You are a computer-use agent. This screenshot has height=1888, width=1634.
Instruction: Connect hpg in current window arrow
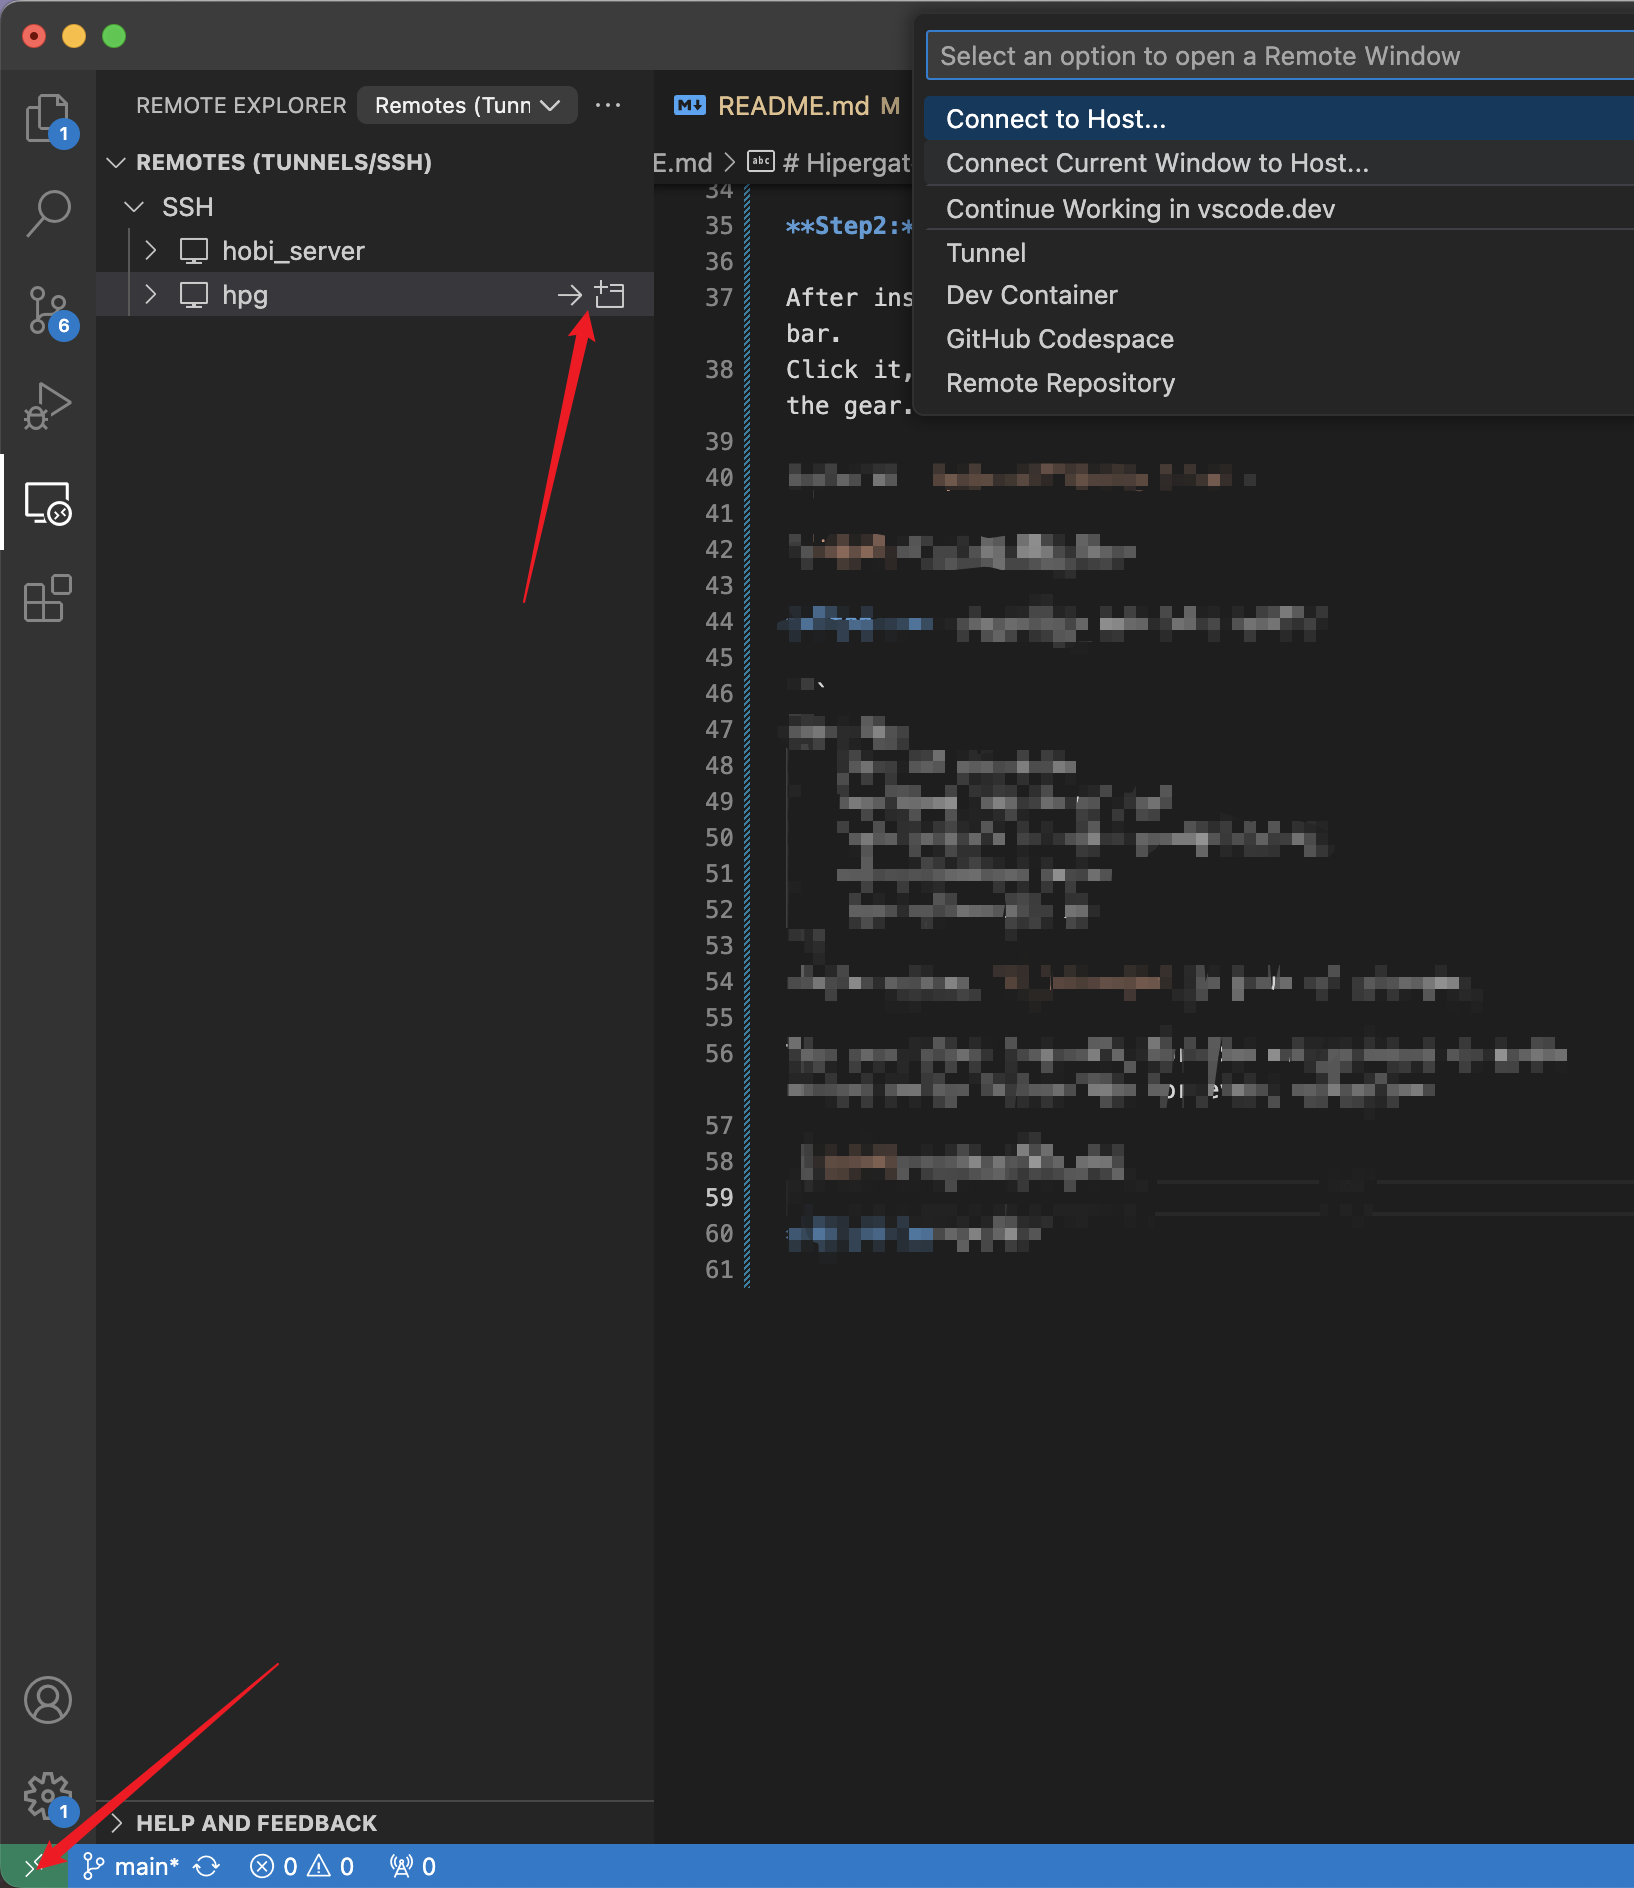(x=569, y=295)
